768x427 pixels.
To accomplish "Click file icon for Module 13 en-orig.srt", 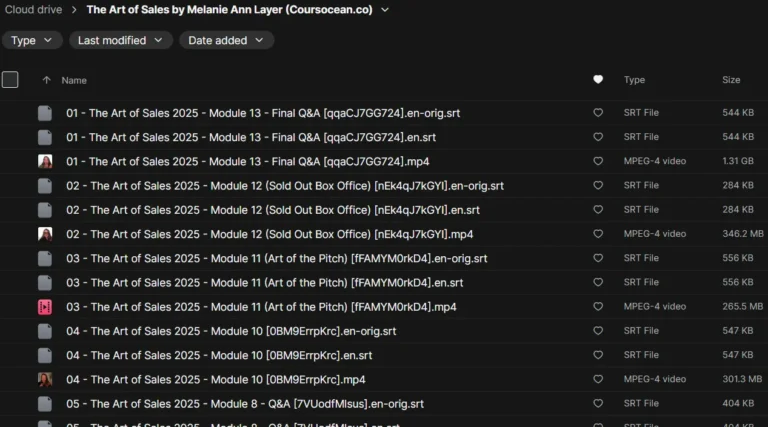I will click(45, 113).
